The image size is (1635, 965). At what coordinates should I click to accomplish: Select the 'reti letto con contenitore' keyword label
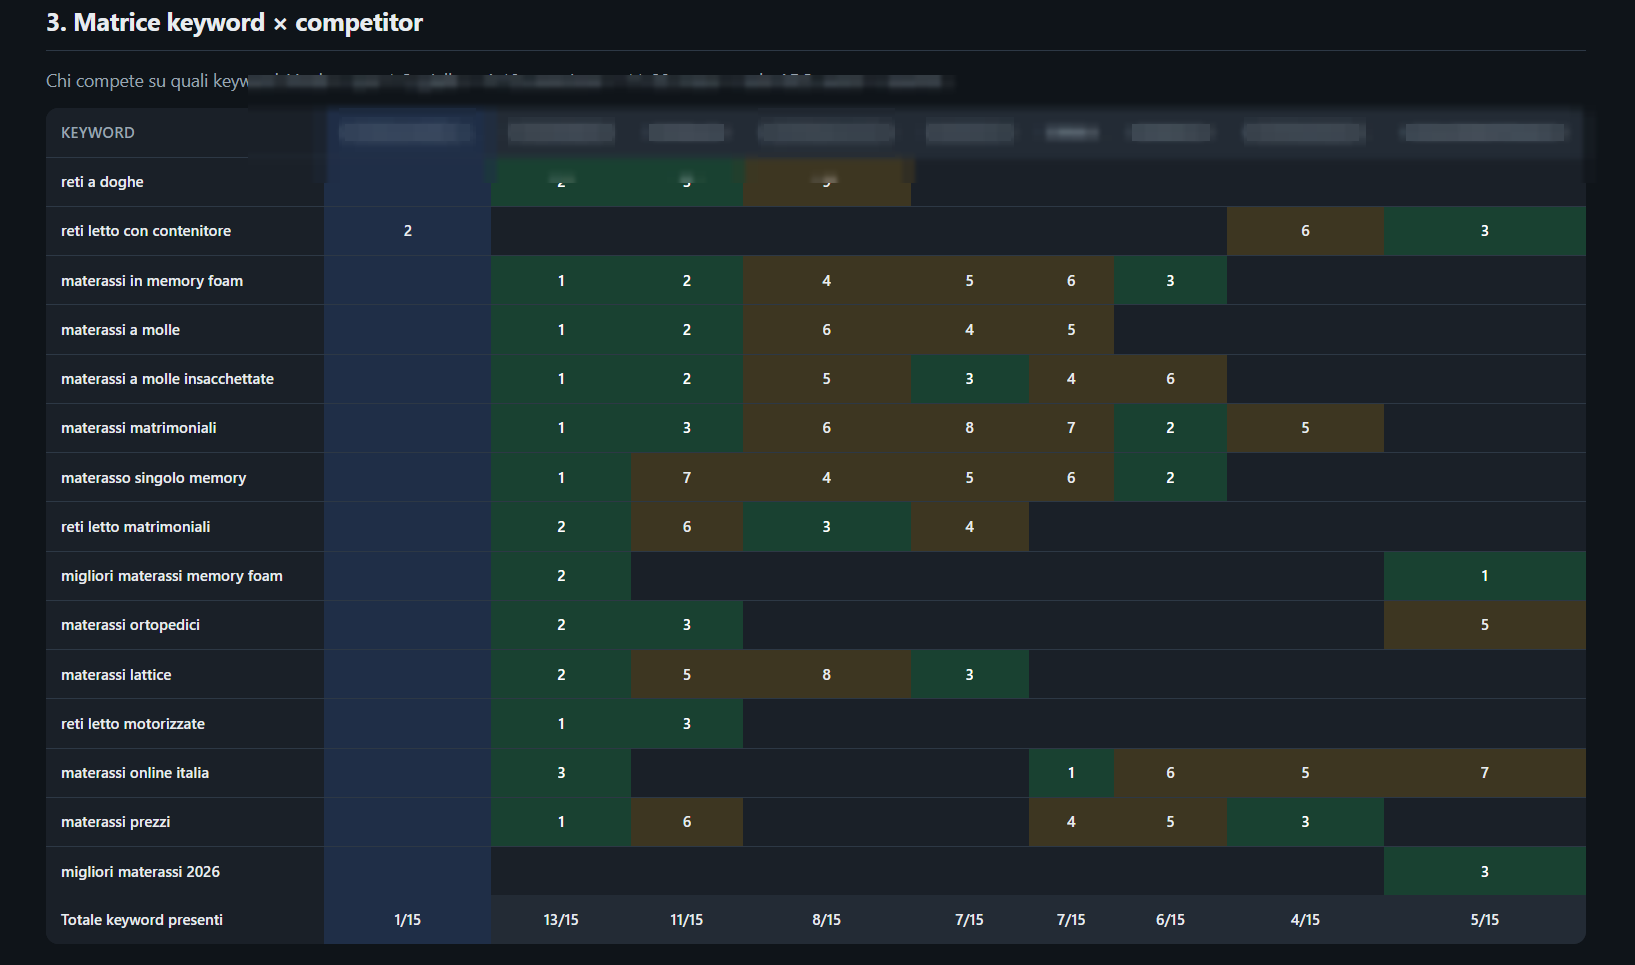[146, 231]
